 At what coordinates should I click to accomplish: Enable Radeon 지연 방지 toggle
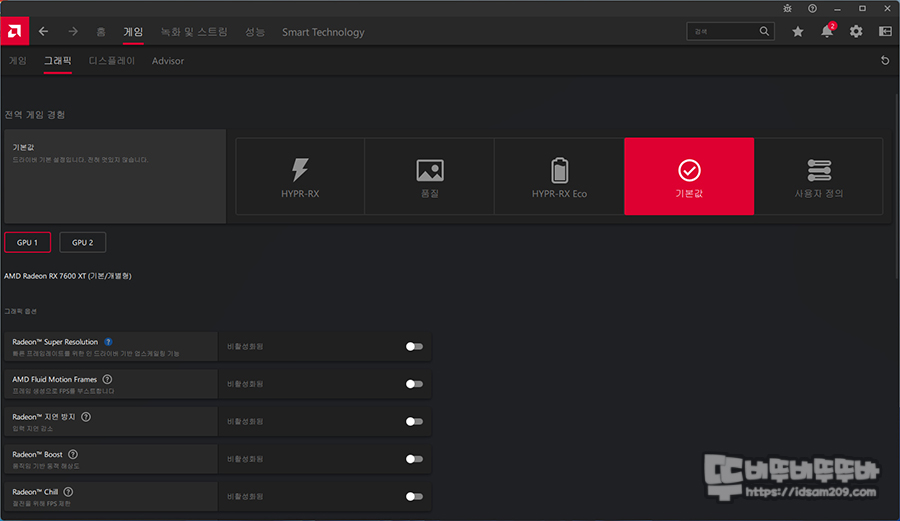pyautogui.click(x=414, y=422)
